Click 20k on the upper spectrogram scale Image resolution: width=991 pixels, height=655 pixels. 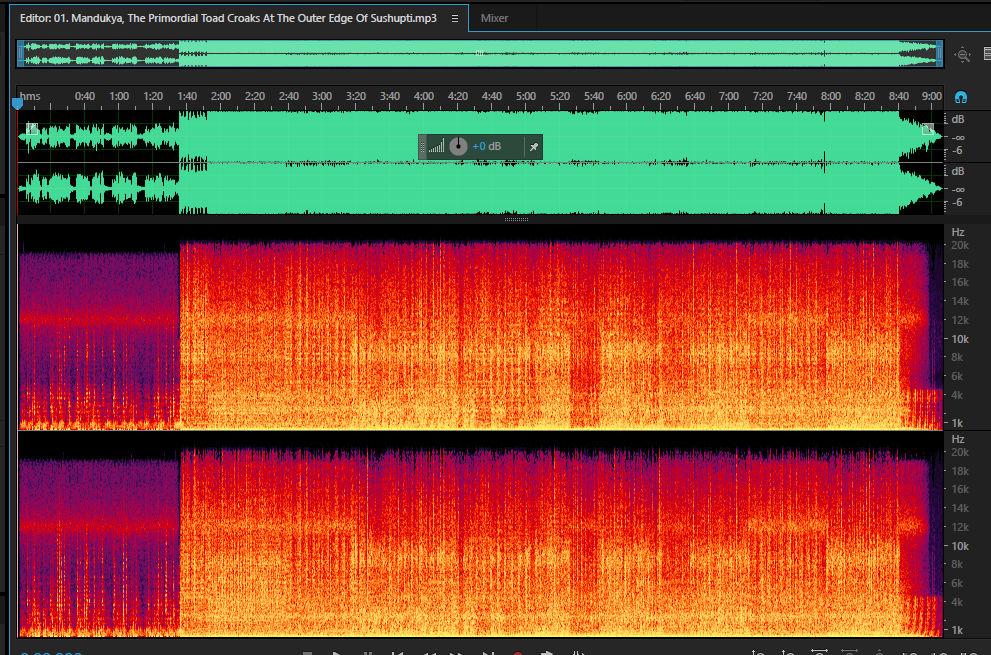pyautogui.click(x=960, y=245)
